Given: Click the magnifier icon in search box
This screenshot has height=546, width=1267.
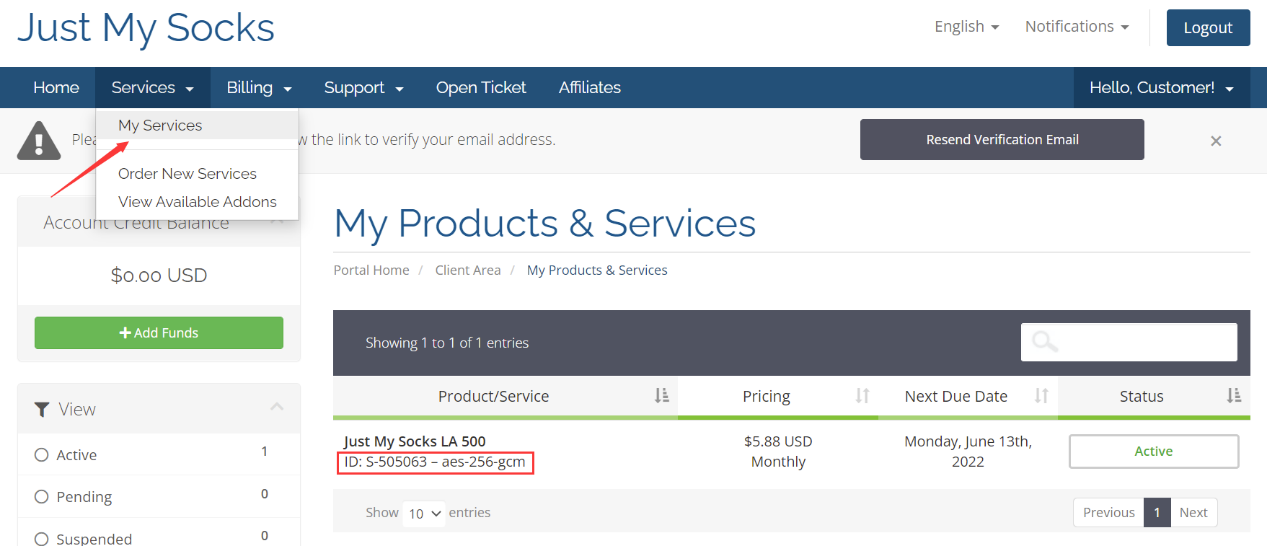Looking at the screenshot, I should [1045, 342].
